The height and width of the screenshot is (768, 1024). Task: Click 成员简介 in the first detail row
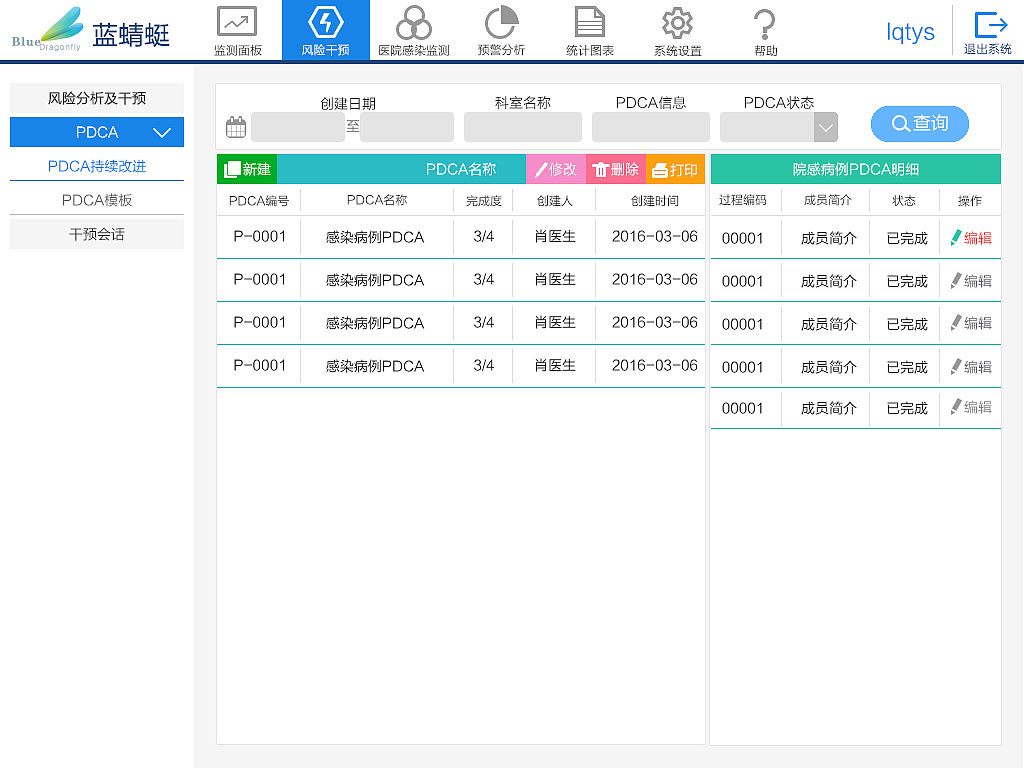tap(828, 238)
